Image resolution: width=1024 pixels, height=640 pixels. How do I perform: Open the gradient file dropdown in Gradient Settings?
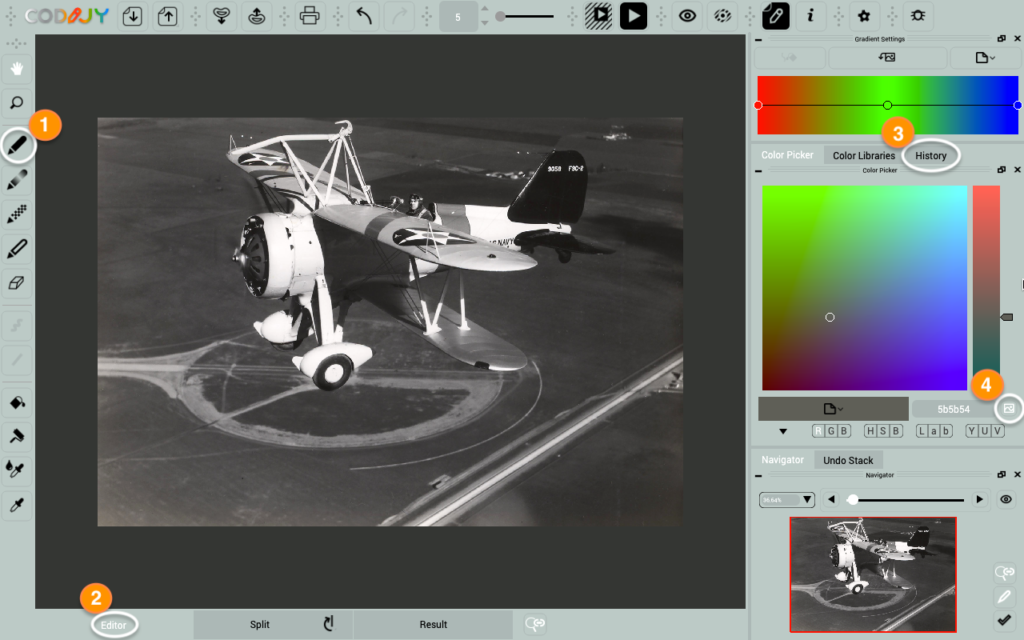pos(984,57)
